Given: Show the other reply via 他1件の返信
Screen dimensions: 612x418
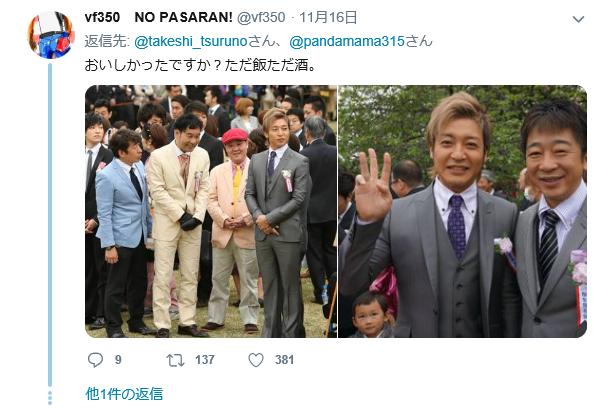Looking at the screenshot, I should point(124,394).
